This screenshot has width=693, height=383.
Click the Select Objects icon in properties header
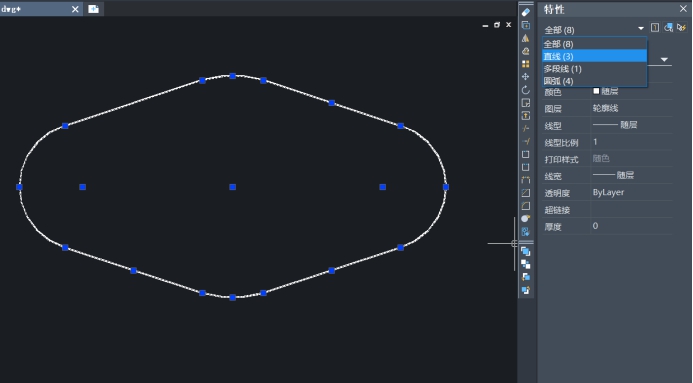tap(668, 28)
